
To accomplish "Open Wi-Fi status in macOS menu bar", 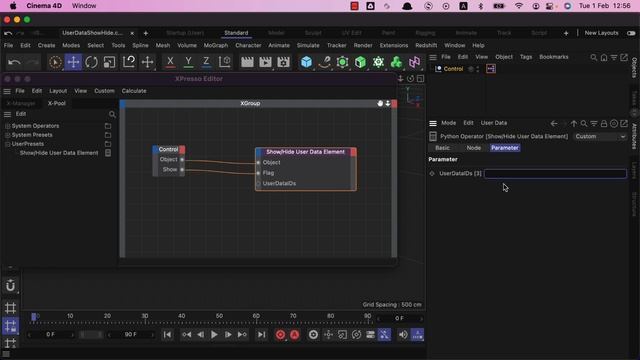I will [x=519, y=6].
